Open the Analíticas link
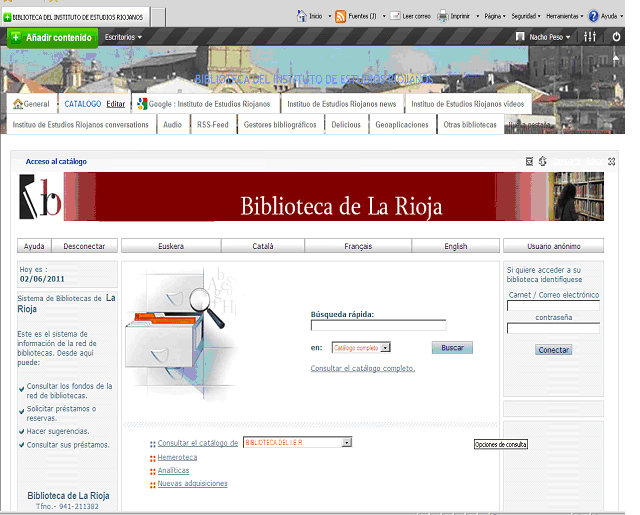The image size is (640, 515). 173,470
